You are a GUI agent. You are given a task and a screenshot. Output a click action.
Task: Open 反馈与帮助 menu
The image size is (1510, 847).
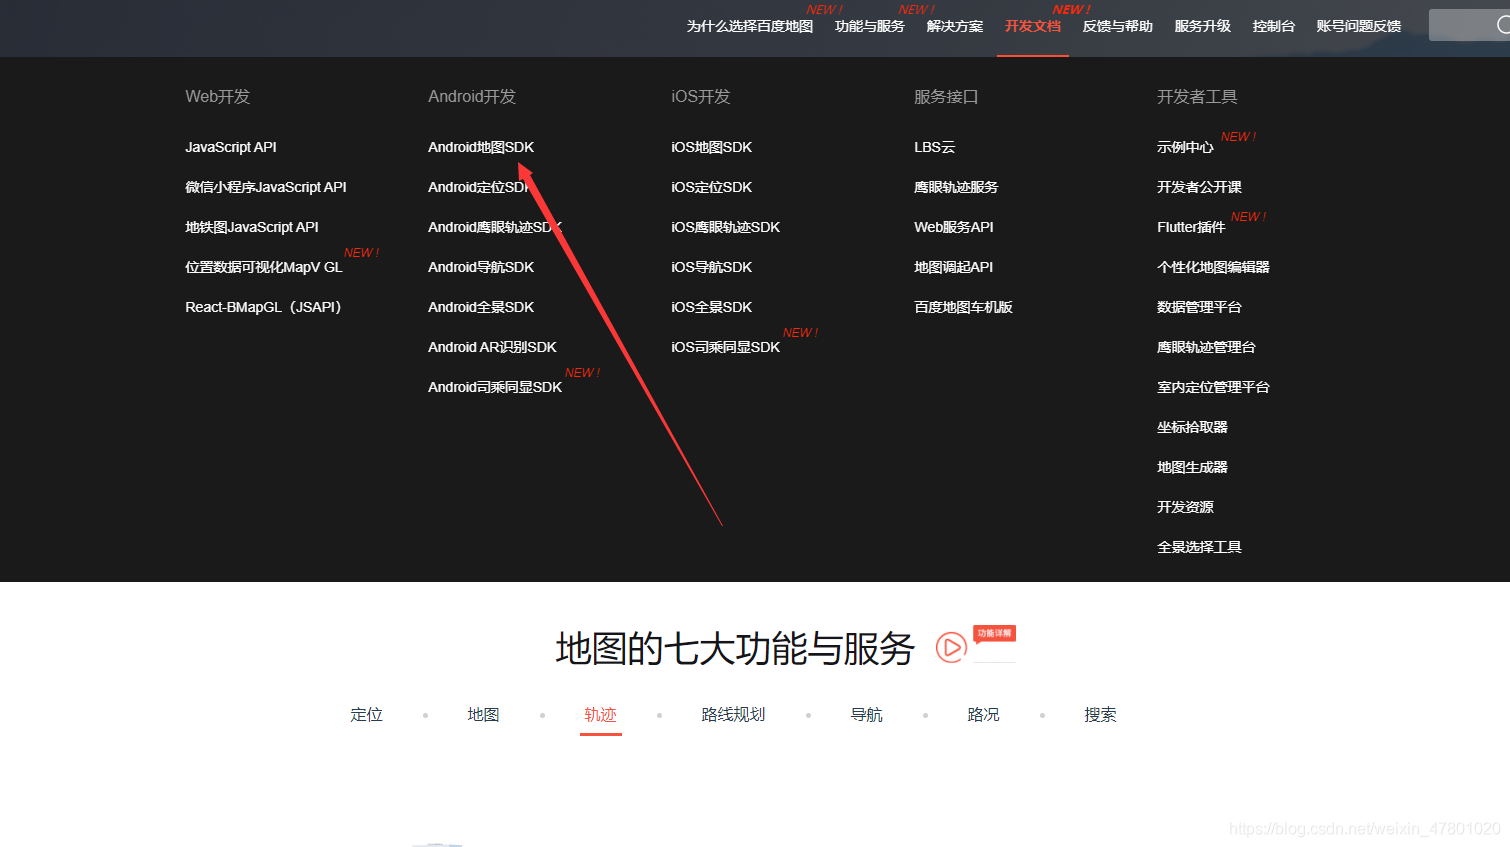pos(1118,26)
